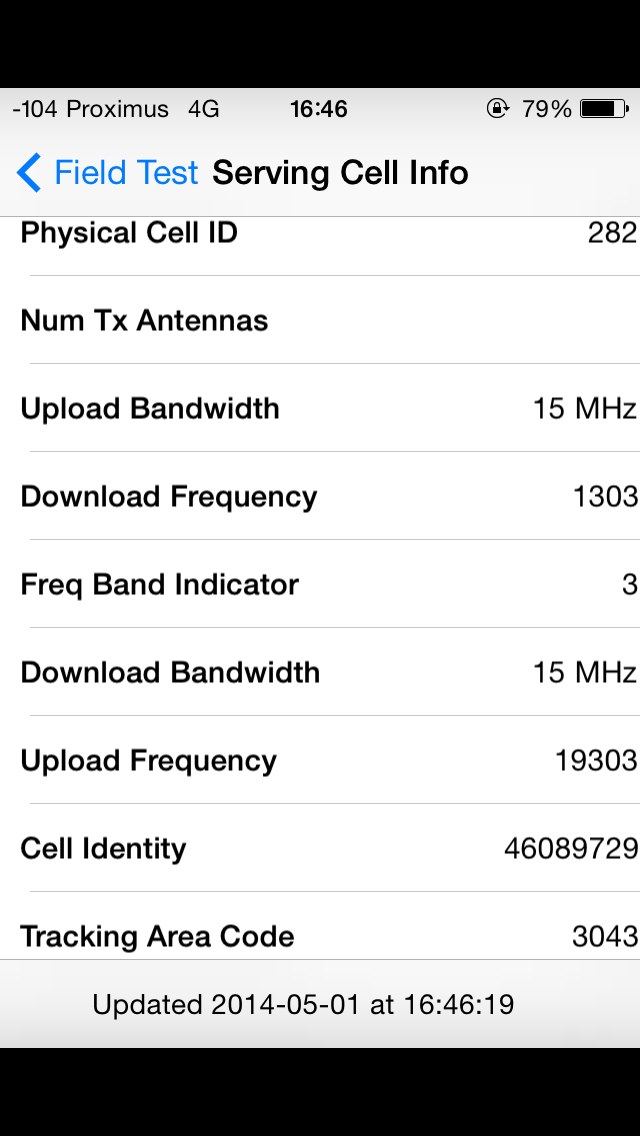Tap the 16:46 status bar clock
The image size is (640, 1136).
point(319,109)
